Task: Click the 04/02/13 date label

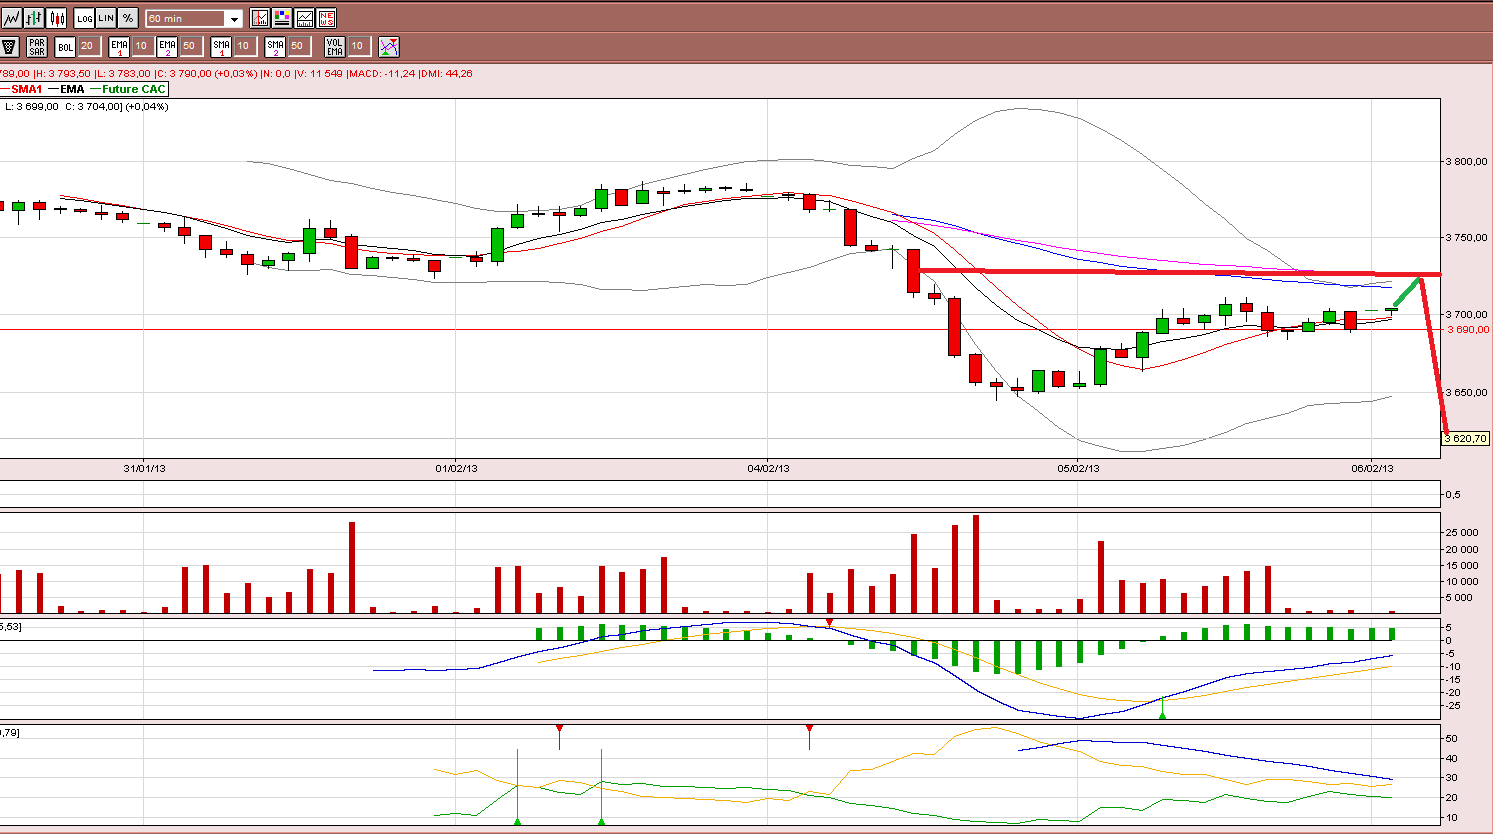Action: click(x=769, y=468)
